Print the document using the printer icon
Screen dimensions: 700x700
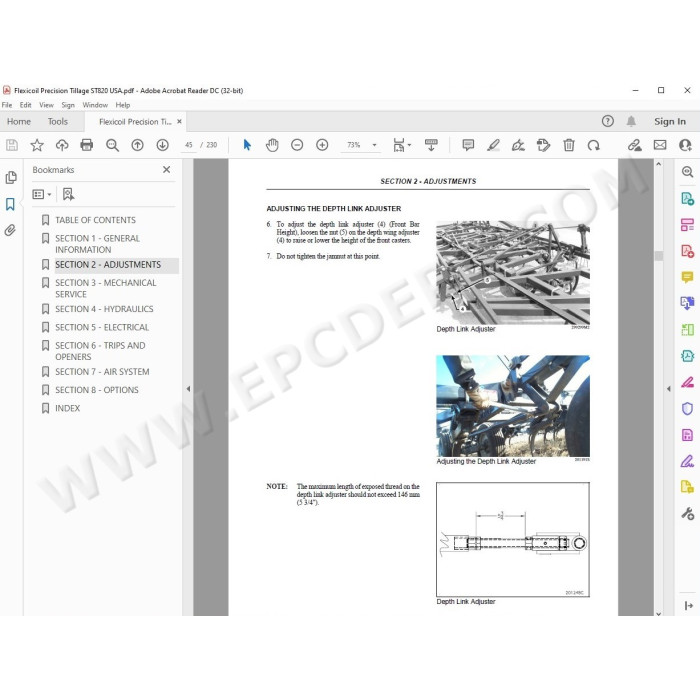coord(87,145)
